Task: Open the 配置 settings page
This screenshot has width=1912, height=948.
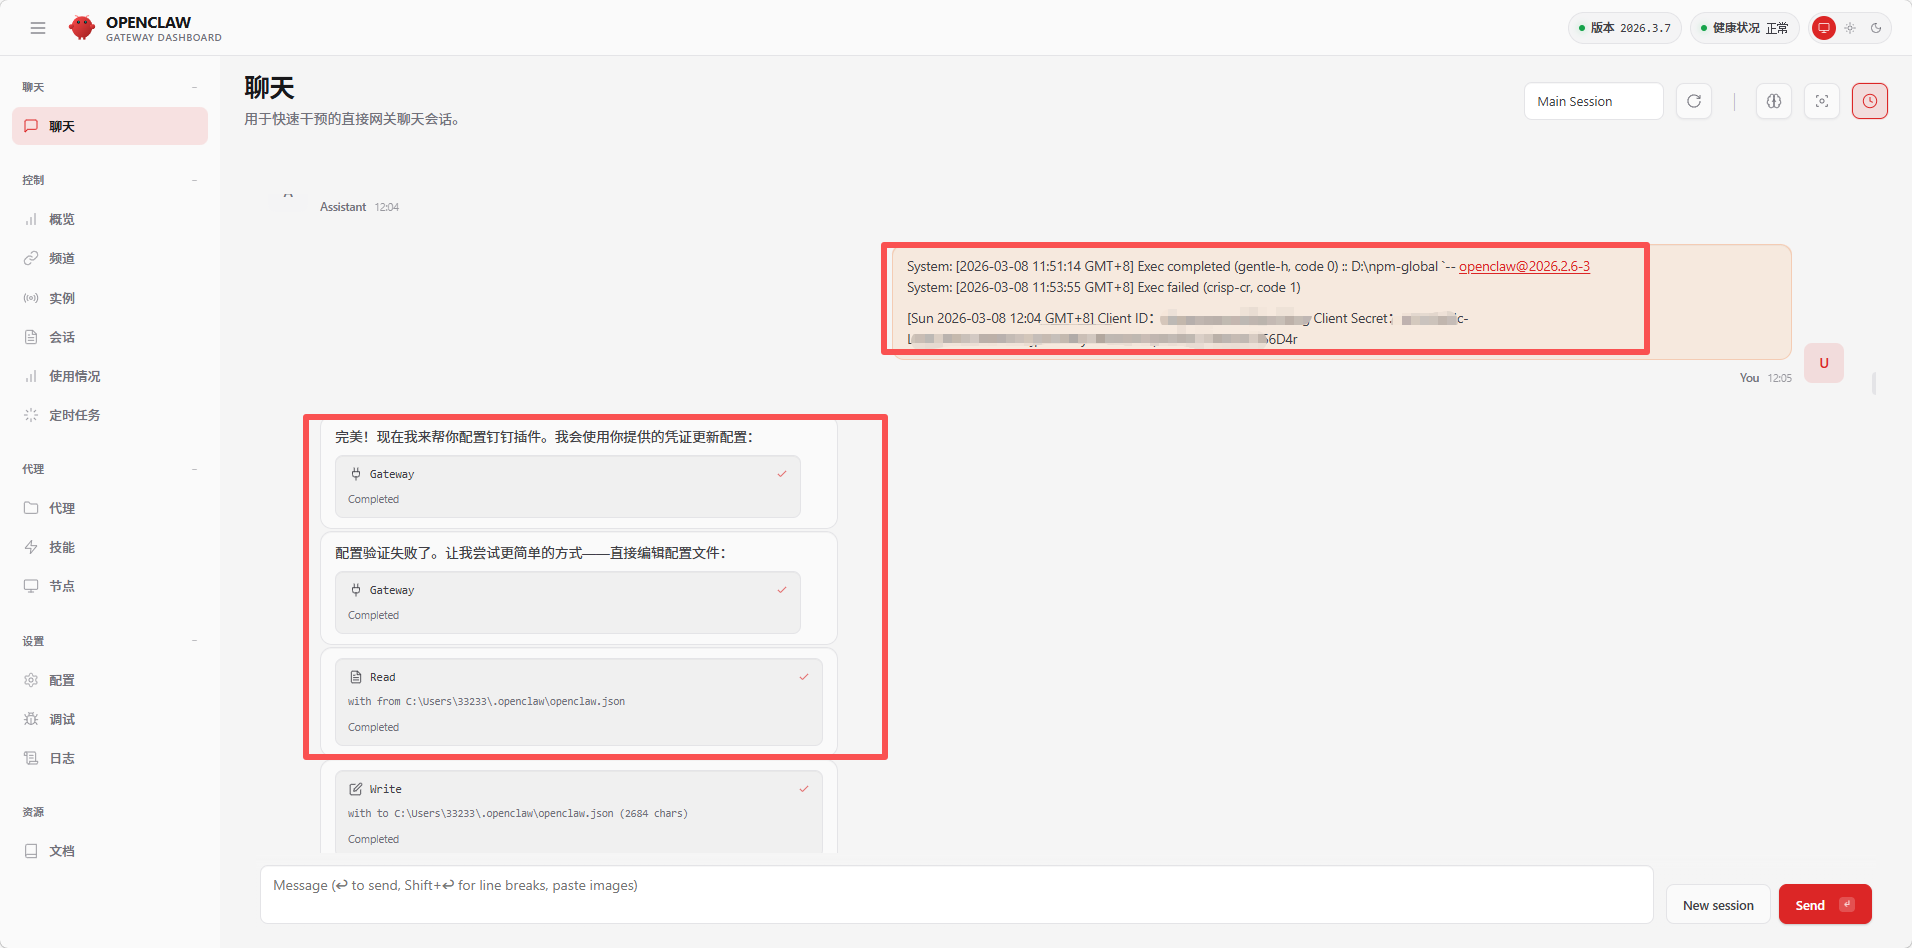Action: [62, 680]
